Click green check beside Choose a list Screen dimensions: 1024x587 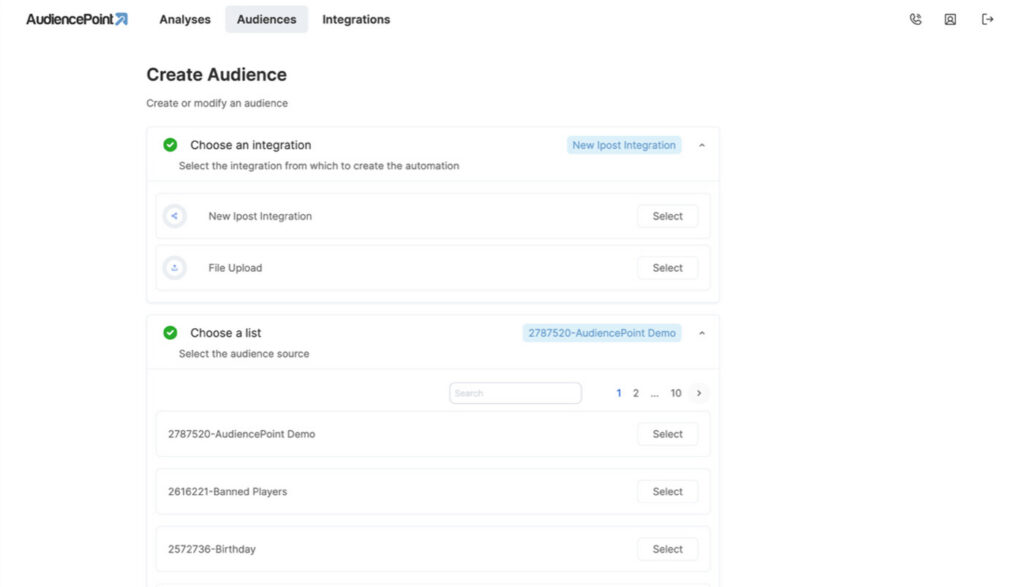[170, 333]
